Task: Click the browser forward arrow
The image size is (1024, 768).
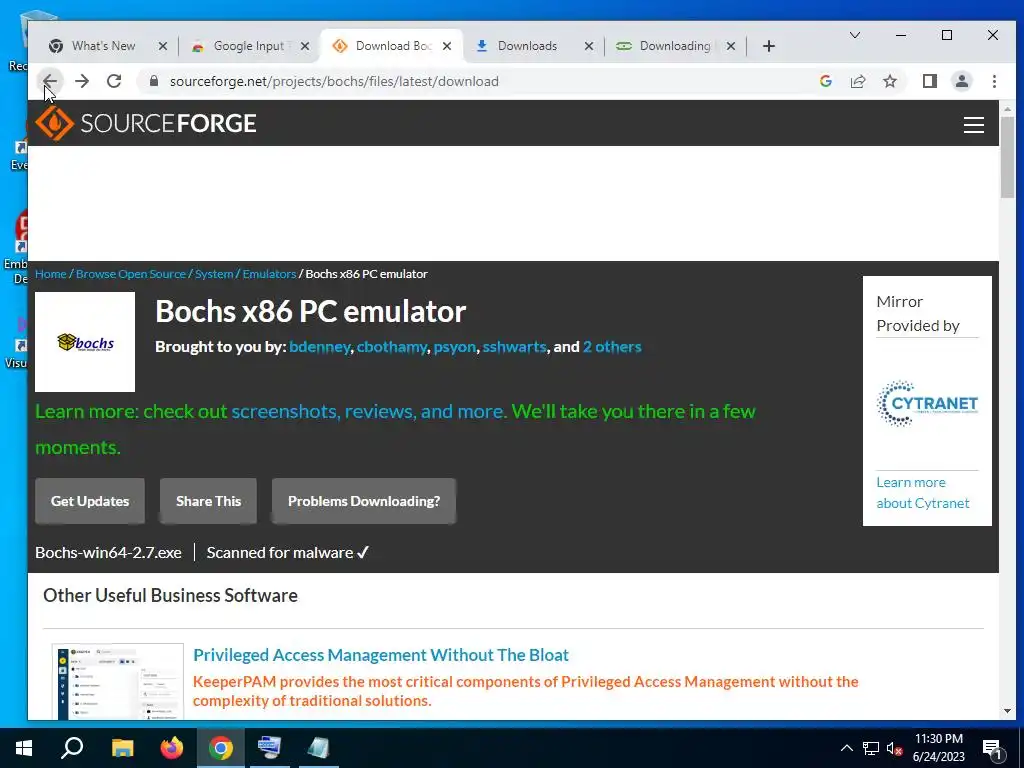Action: 82,81
